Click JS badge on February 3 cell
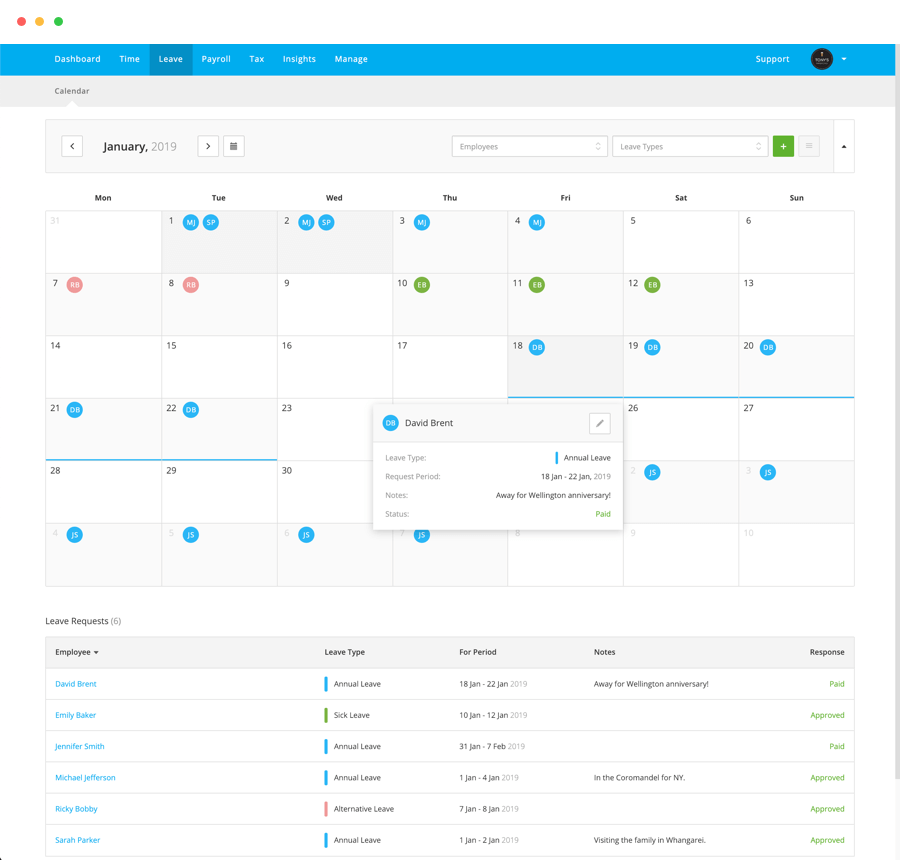The width and height of the screenshot is (900, 860). click(767, 472)
